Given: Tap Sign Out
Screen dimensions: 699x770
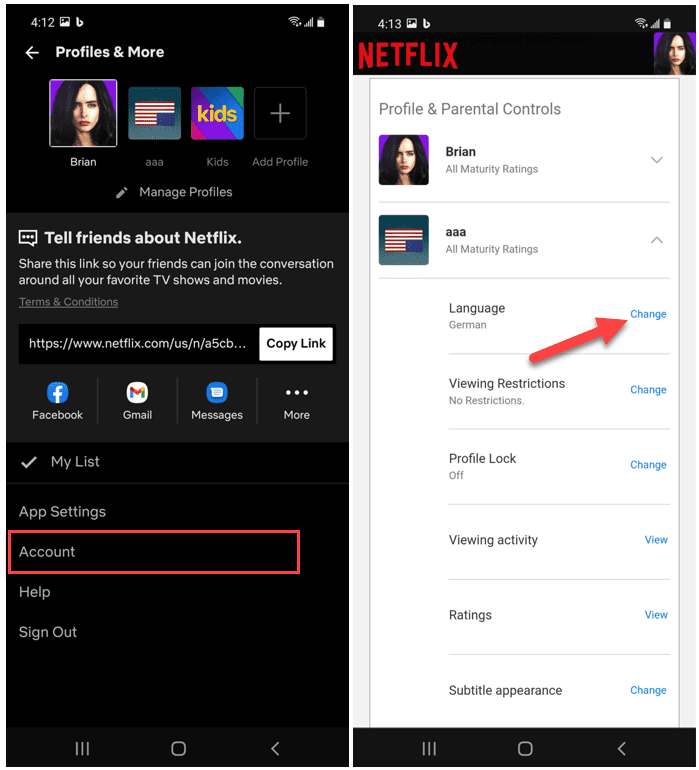Looking at the screenshot, I should click(48, 632).
